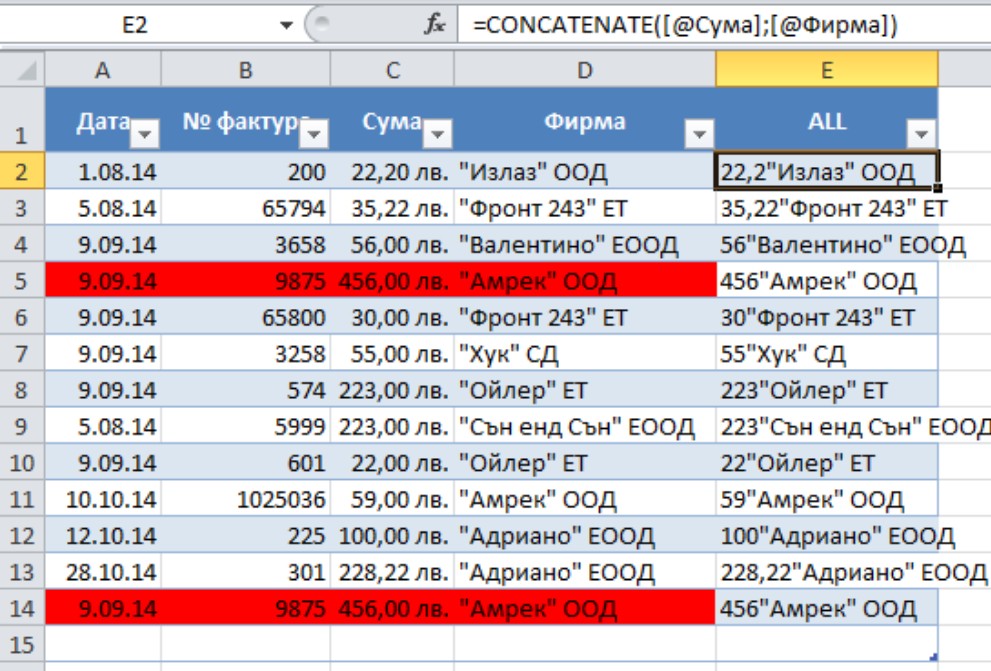
Task: Click the Фирма header cell
Action: (x=585, y=119)
